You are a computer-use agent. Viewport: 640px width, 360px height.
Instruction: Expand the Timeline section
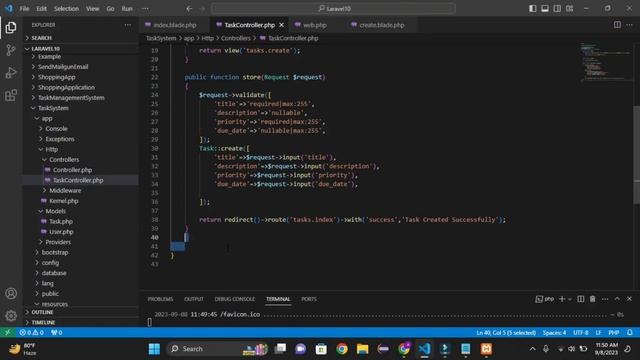click(43, 322)
